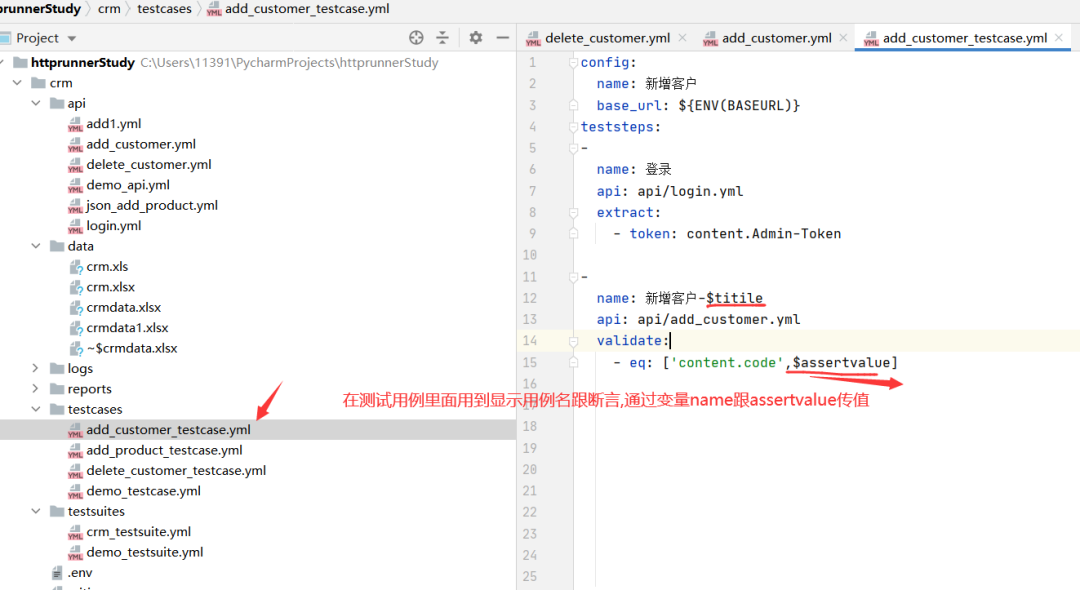Click add_customer_testcase.yml breadcrumb
This screenshot has width=1080, height=590.
click(307, 9)
